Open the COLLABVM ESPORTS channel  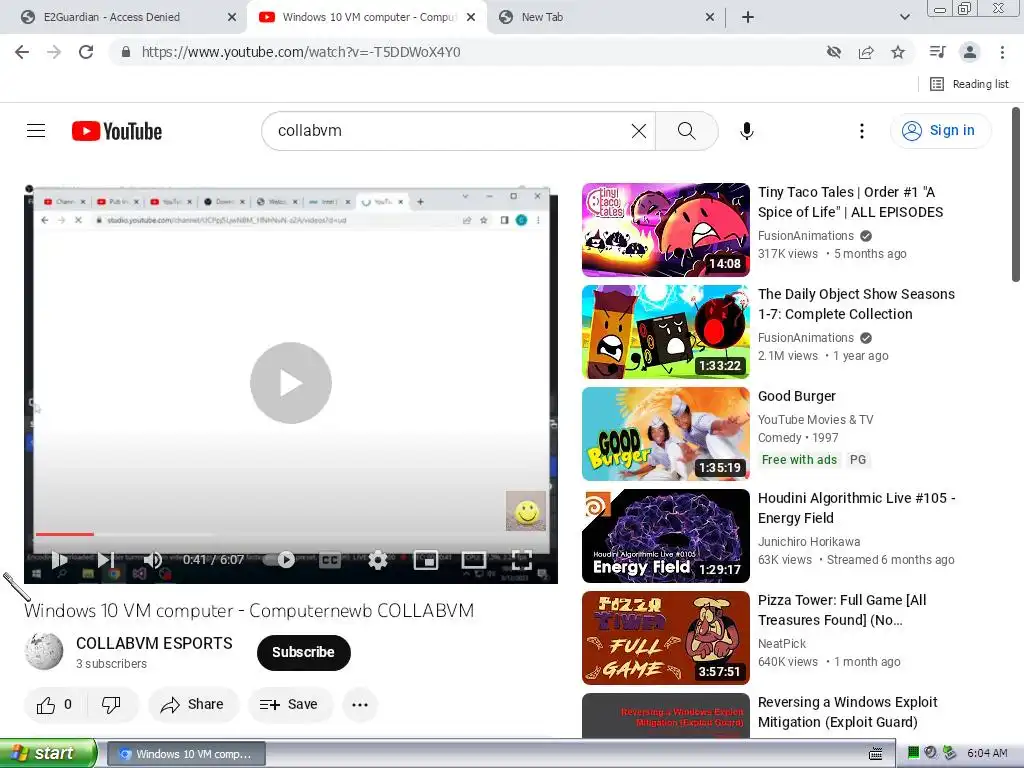(154, 643)
